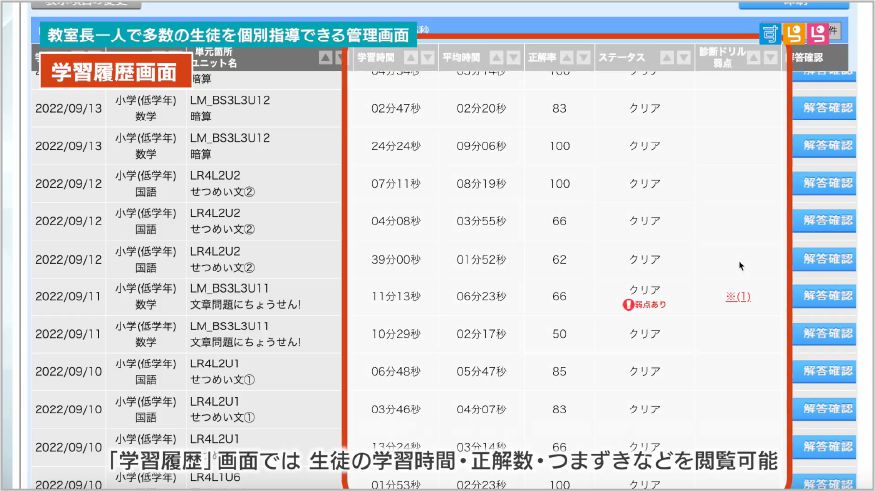875x491 pixels.
Task: Sort 正解率 column descending
Action: [583, 58]
